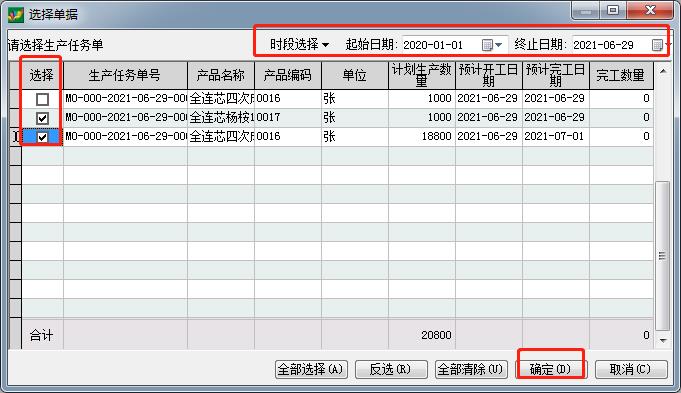Click the vertical scrollbar thumb

(662, 255)
